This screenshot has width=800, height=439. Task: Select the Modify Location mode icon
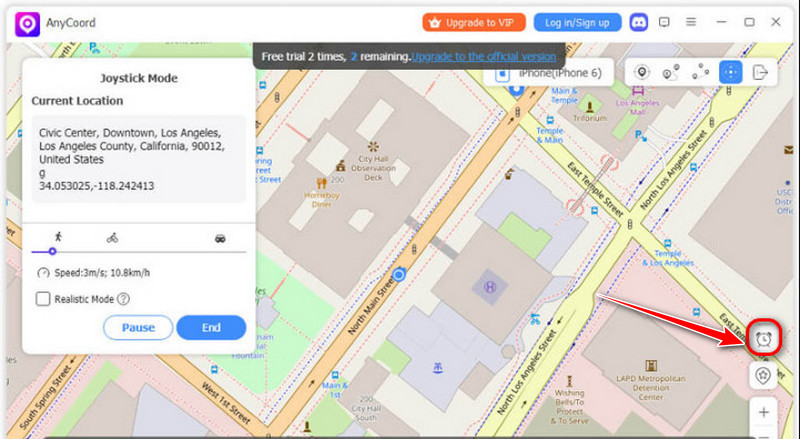(641, 72)
